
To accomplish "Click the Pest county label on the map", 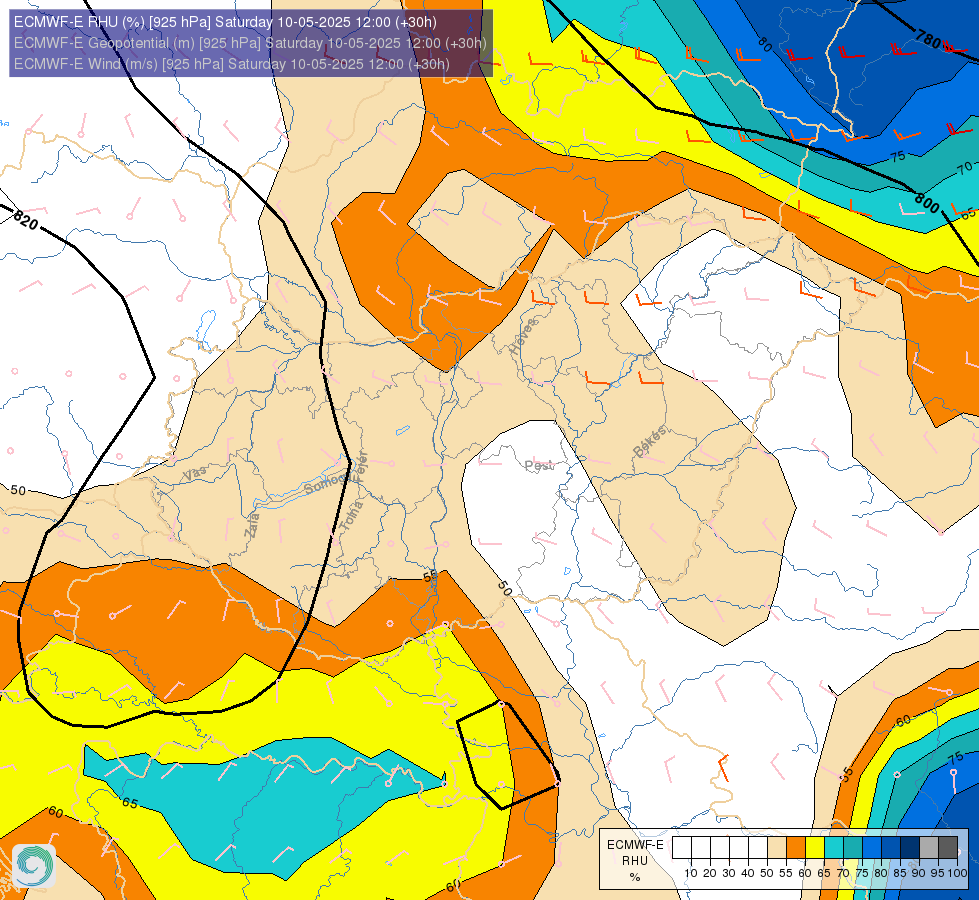I will (538, 465).
